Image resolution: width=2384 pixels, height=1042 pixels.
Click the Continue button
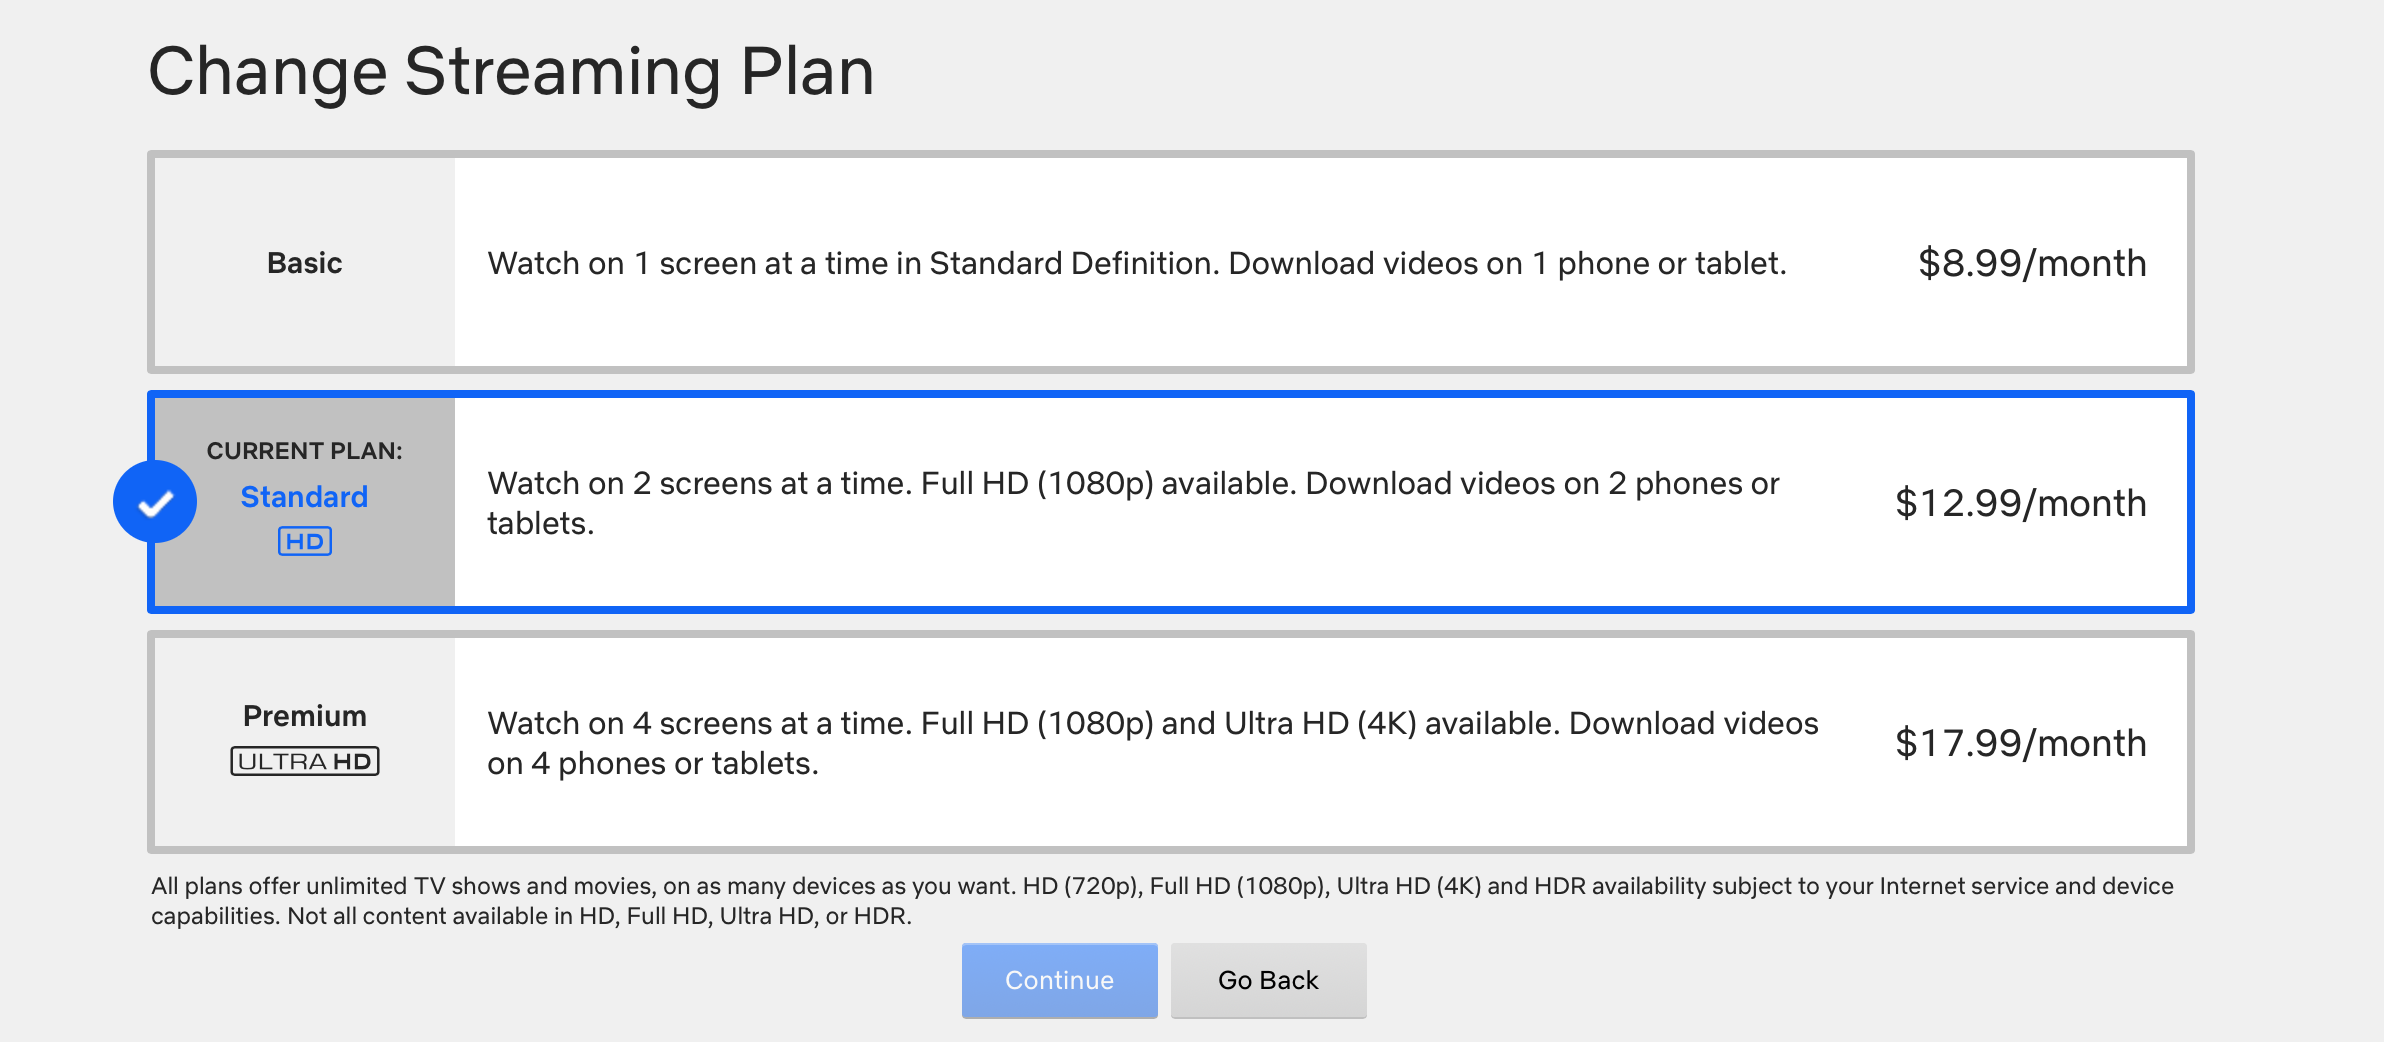[1060, 980]
